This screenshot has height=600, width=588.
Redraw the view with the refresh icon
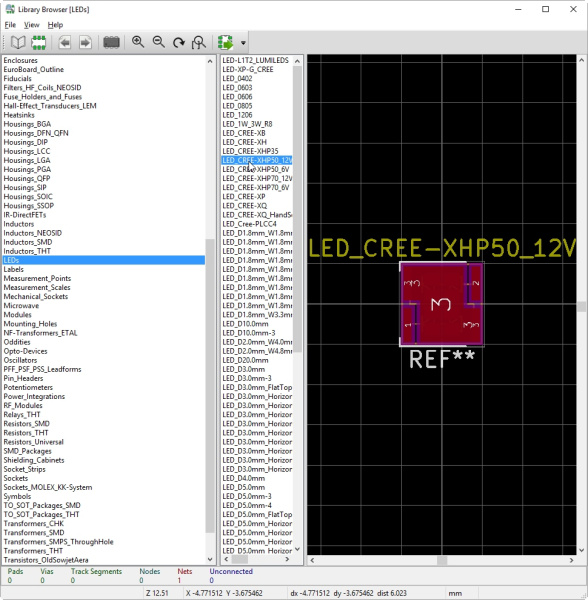click(179, 42)
